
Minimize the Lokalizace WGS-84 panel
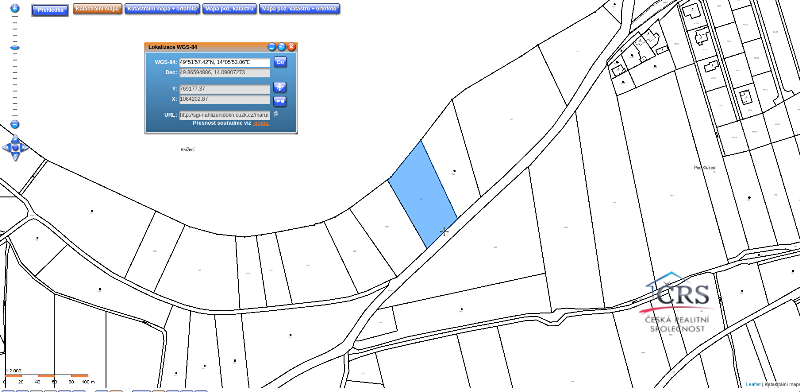coord(272,47)
